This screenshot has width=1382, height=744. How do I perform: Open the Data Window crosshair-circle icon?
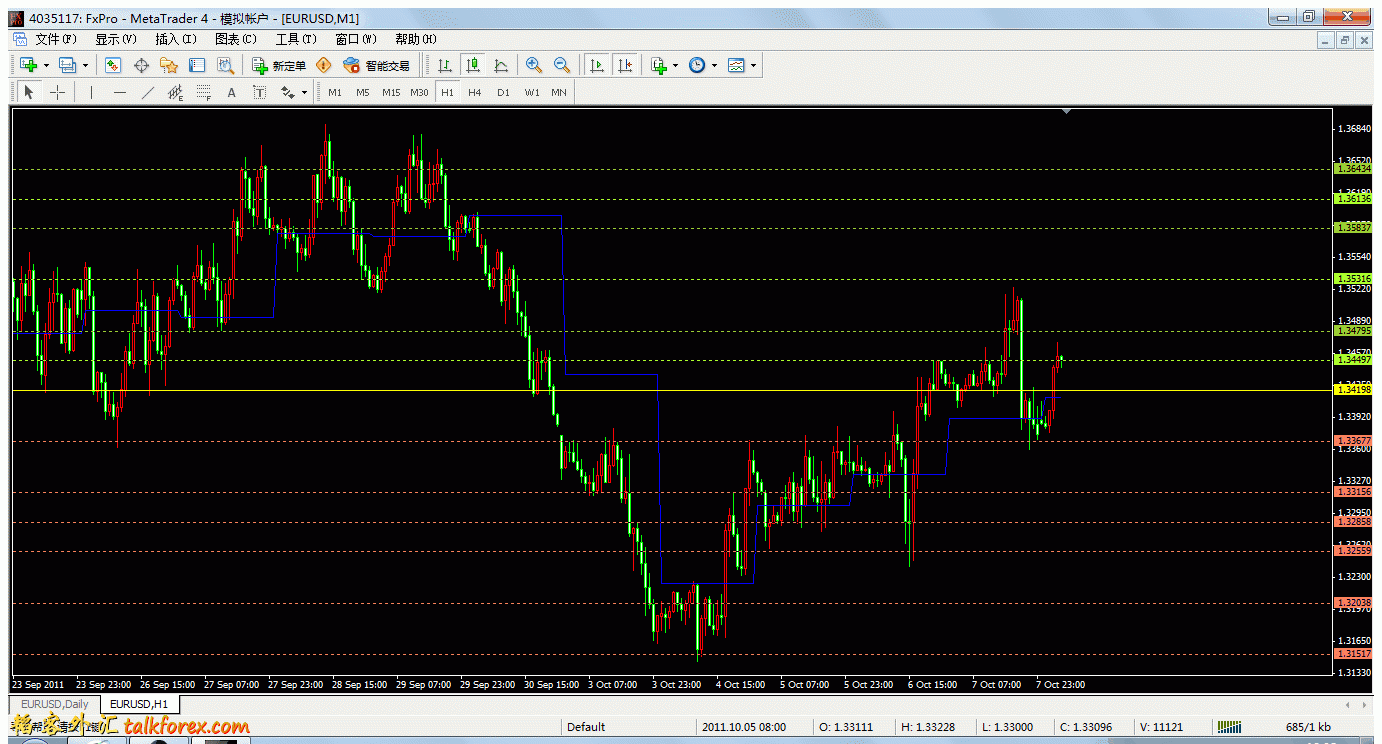click(x=141, y=65)
